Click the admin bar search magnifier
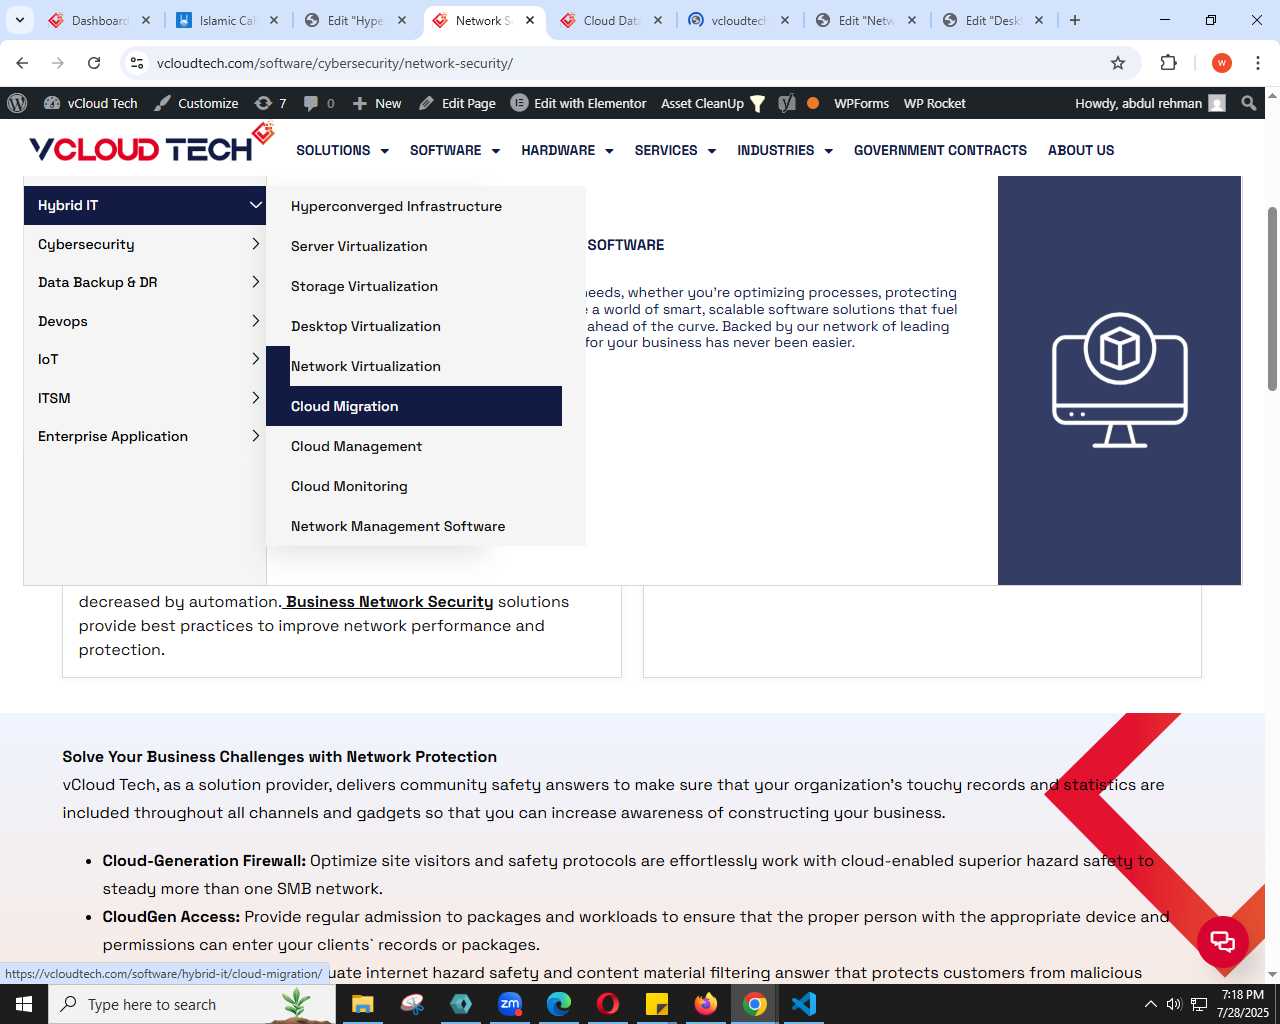Image resolution: width=1280 pixels, height=1024 pixels. coord(1249,103)
